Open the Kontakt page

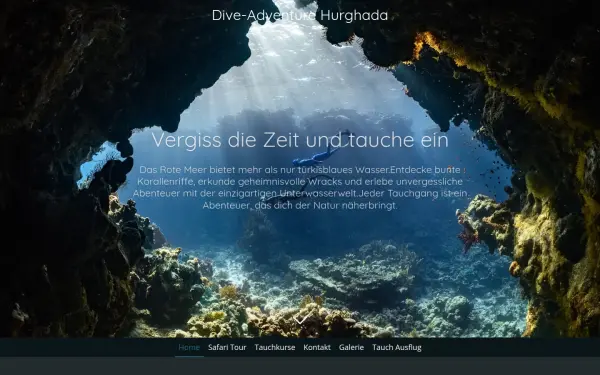coord(317,347)
